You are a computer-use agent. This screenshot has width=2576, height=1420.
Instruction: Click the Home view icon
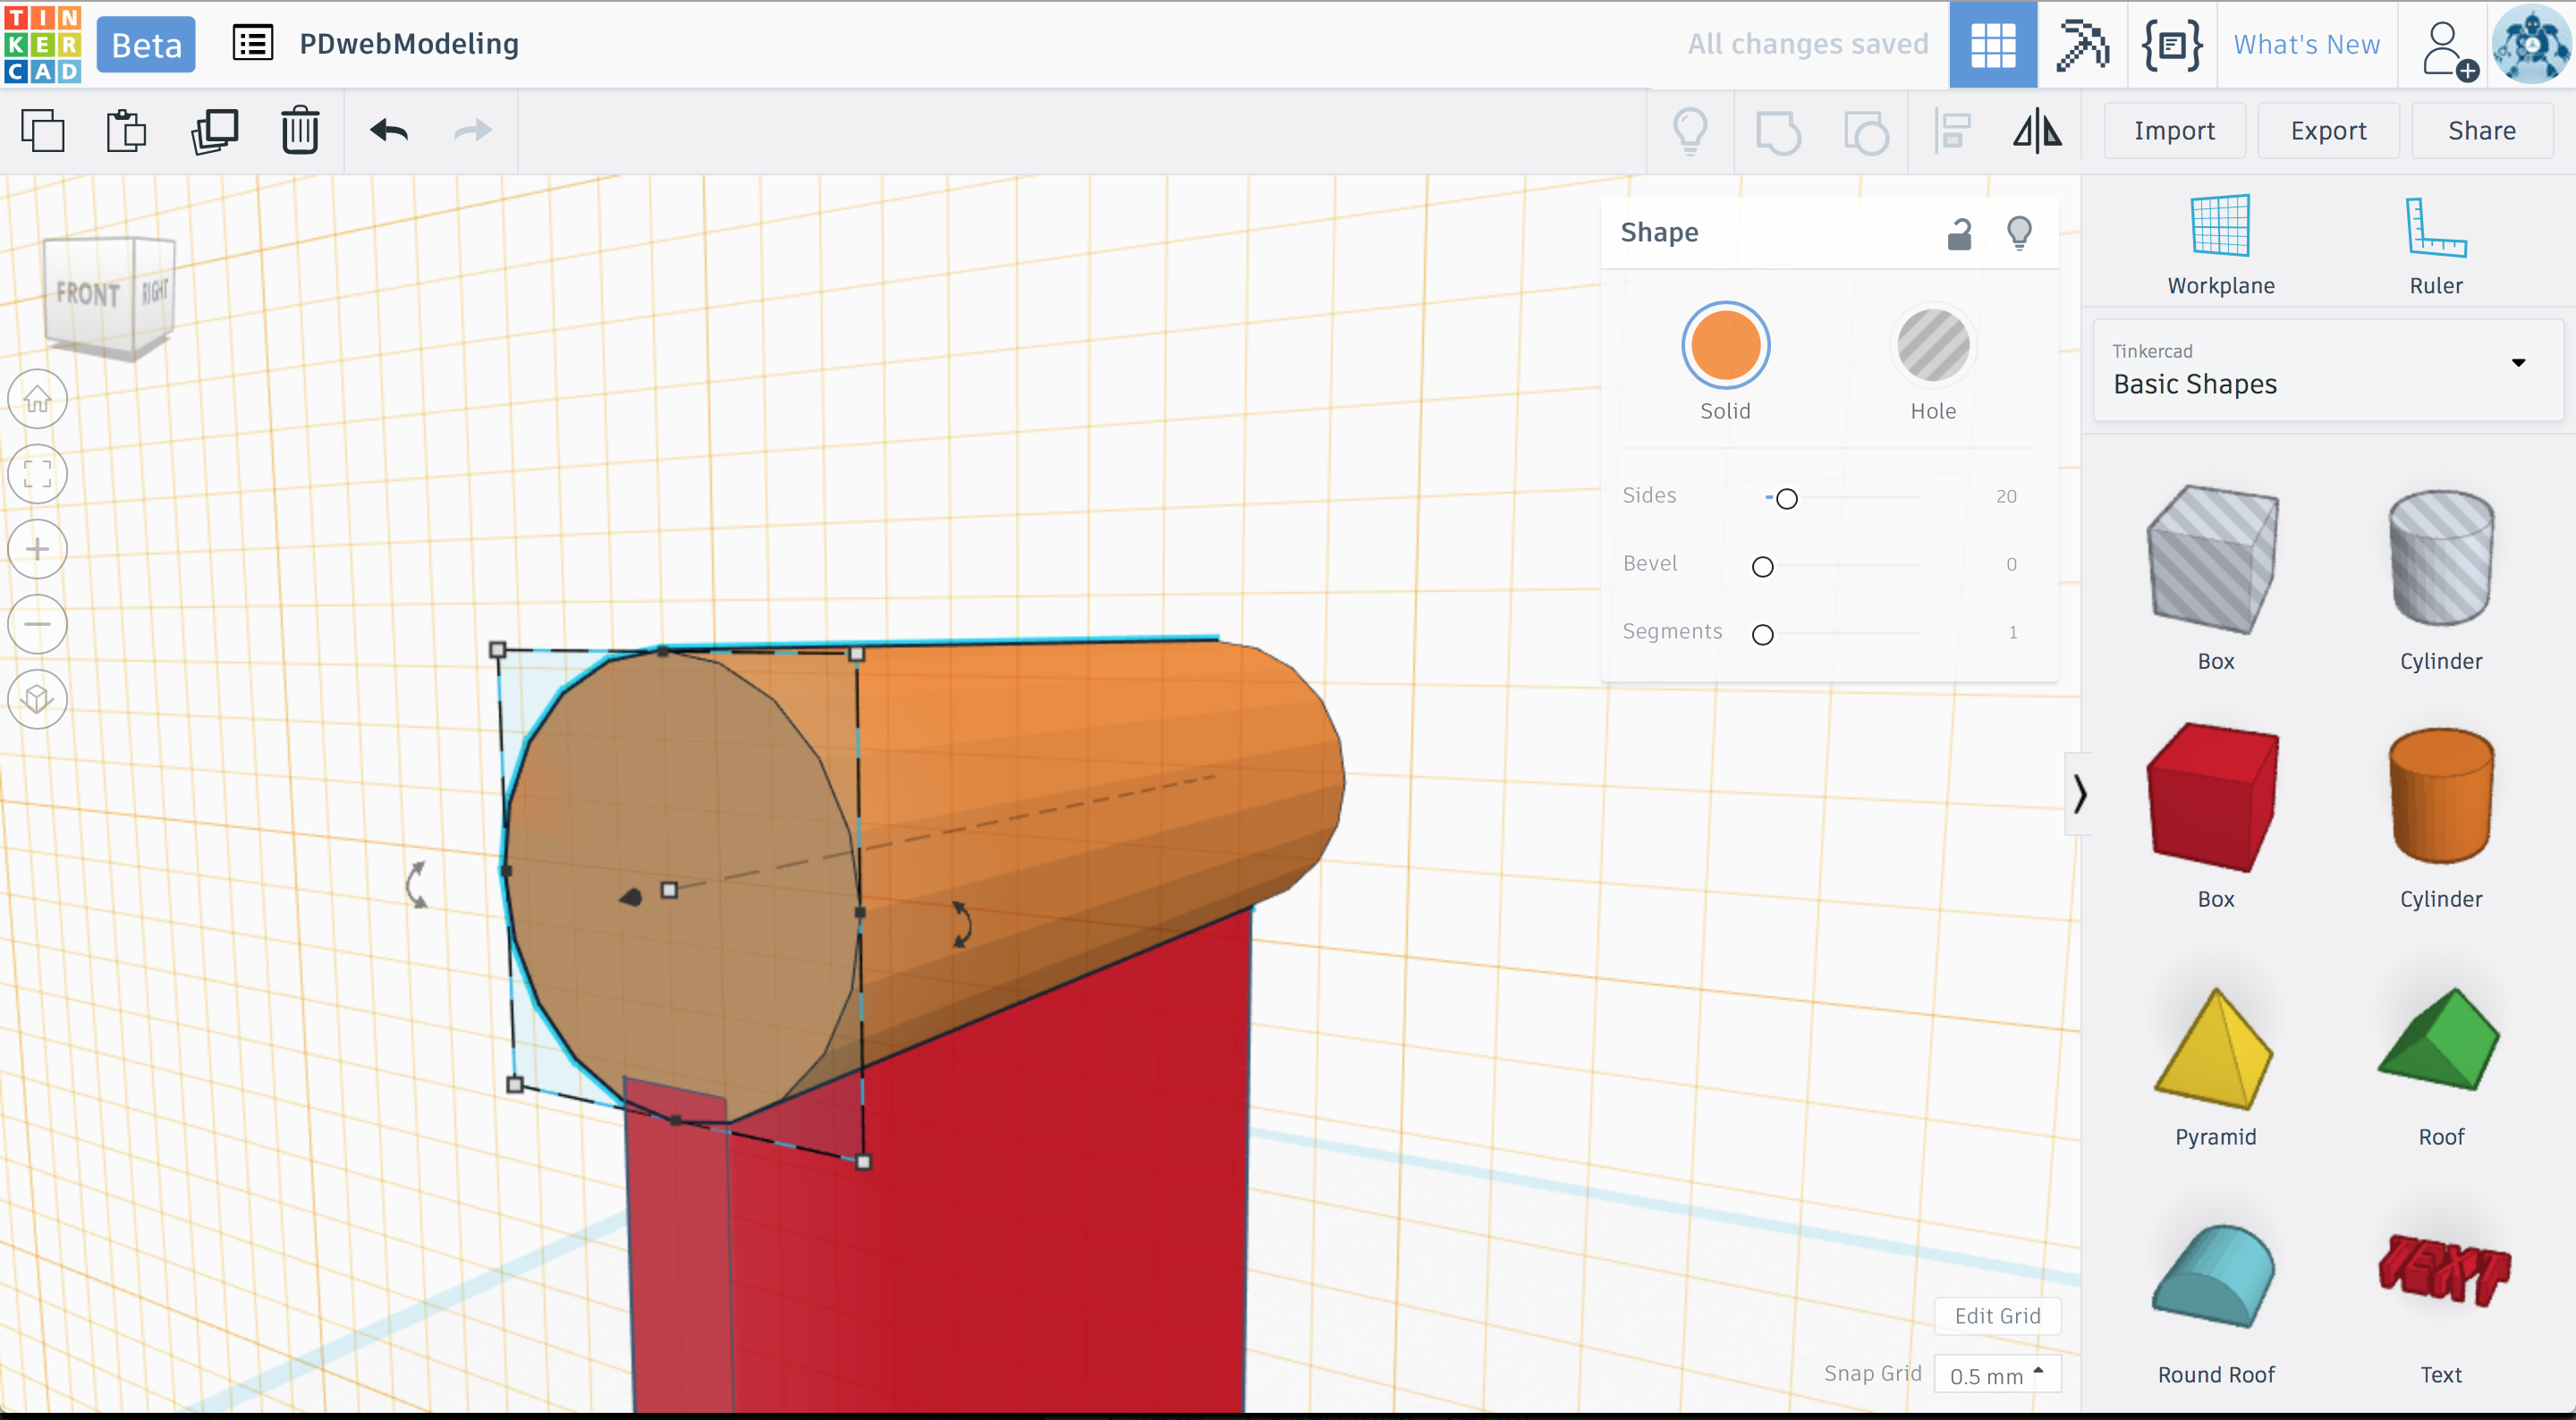(x=38, y=400)
